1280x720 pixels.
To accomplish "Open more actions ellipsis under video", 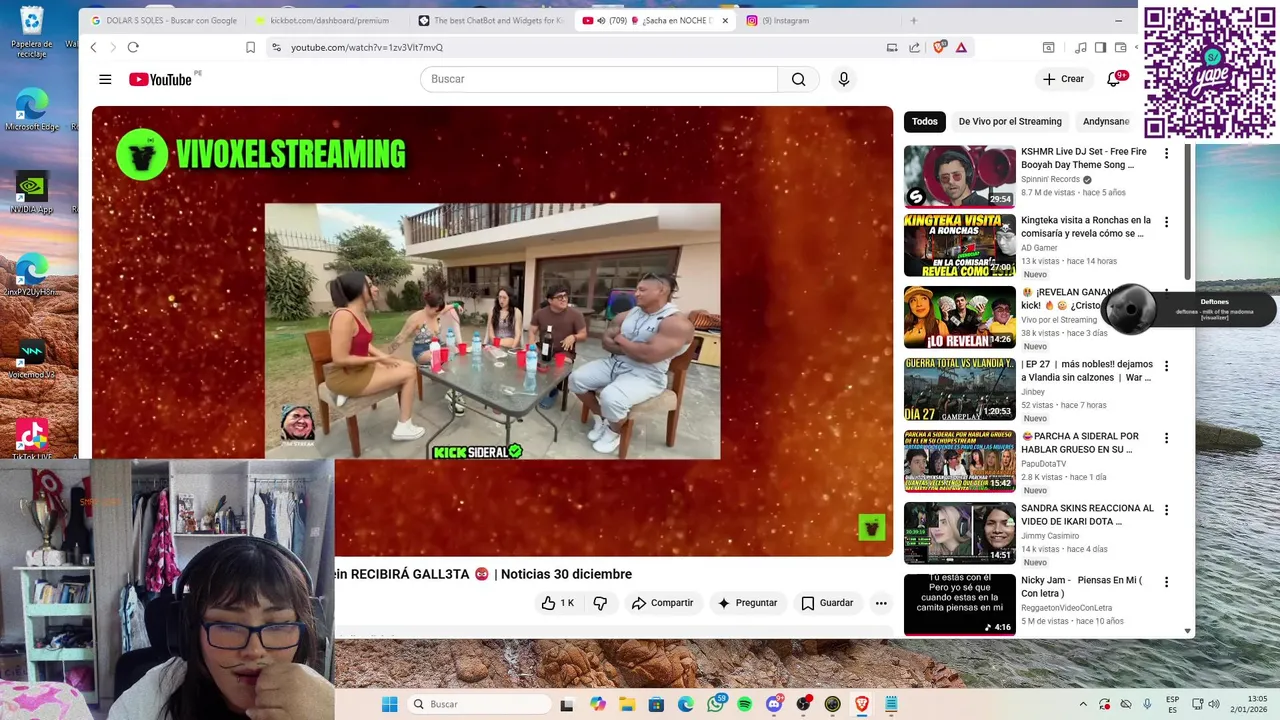I will [881, 603].
